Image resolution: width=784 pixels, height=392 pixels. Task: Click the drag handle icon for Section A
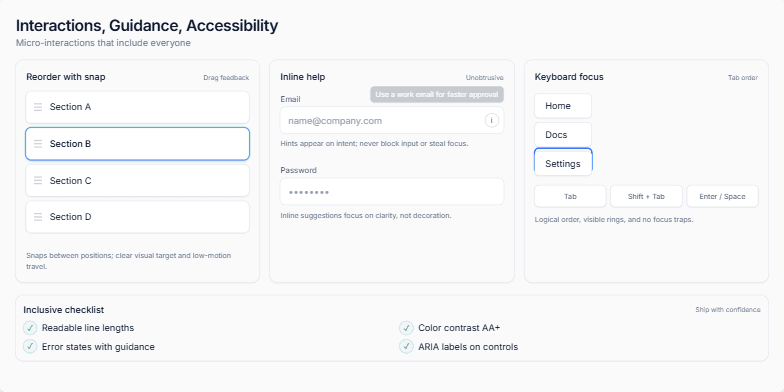click(x=38, y=107)
